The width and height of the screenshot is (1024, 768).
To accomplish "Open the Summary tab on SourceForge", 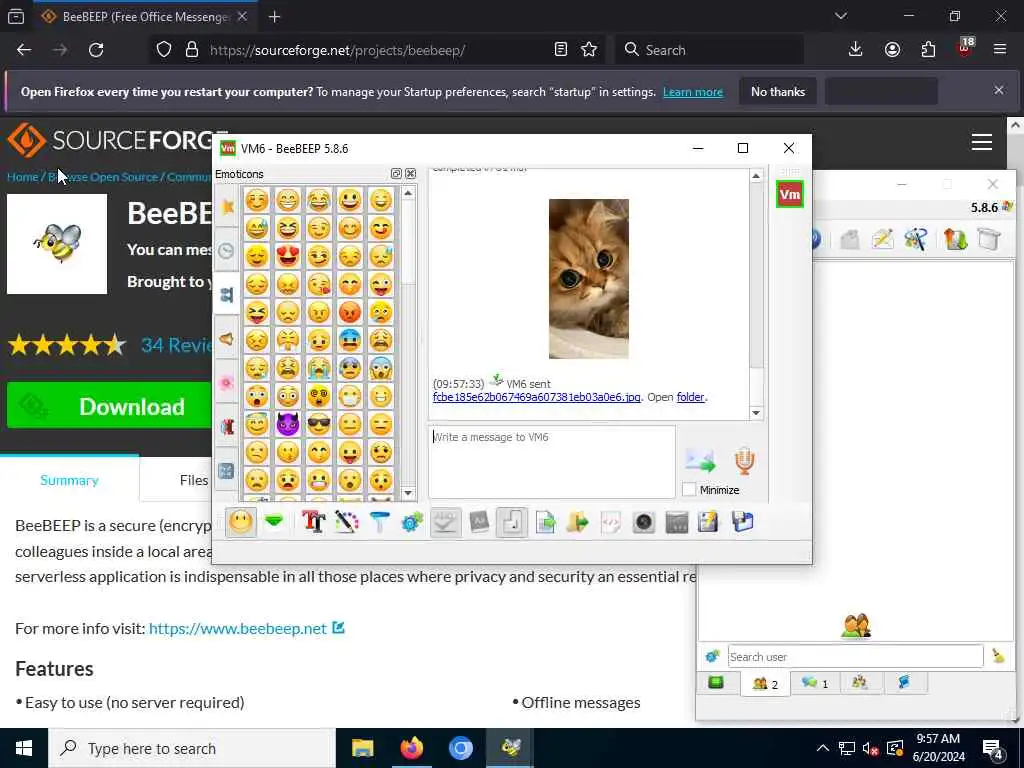I will [x=69, y=480].
